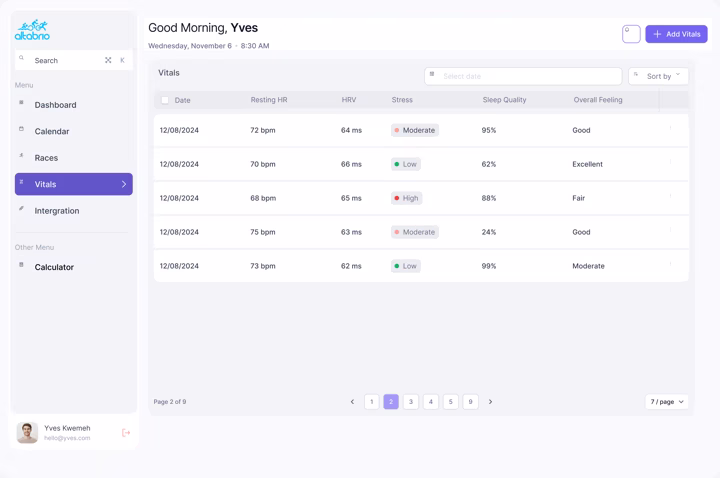This screenshot has width=720, height=478.
Task: Click hello@yves.com email text
Action: click(x=67, y=438)
